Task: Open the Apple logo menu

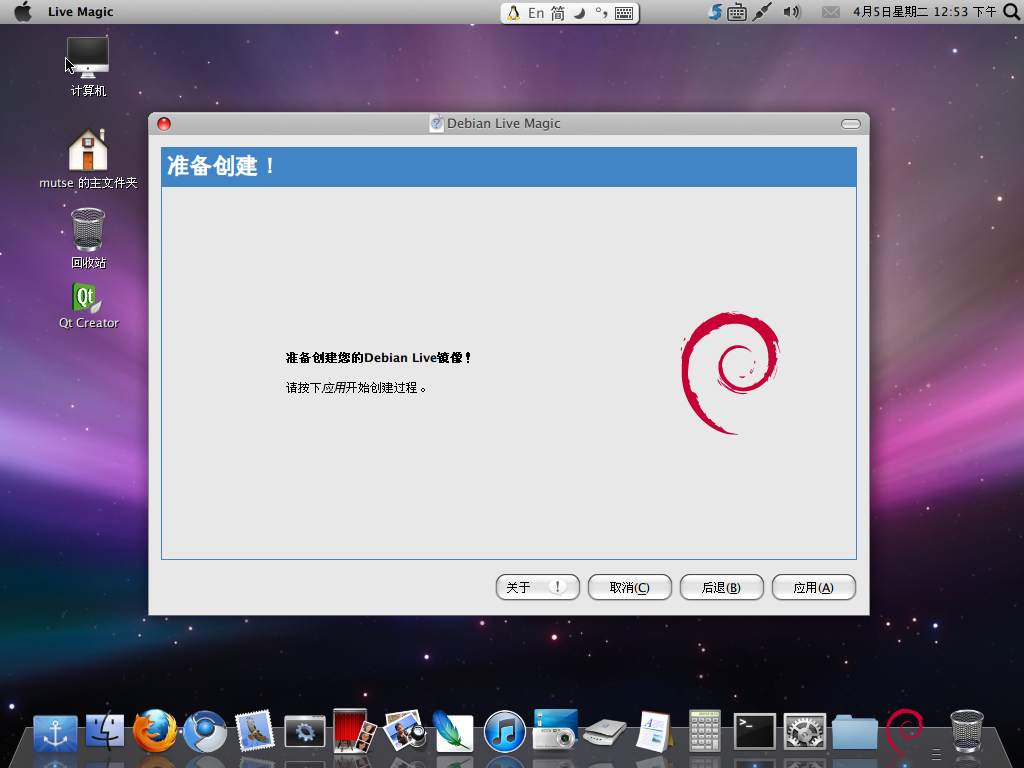Action: click(23, 12)
